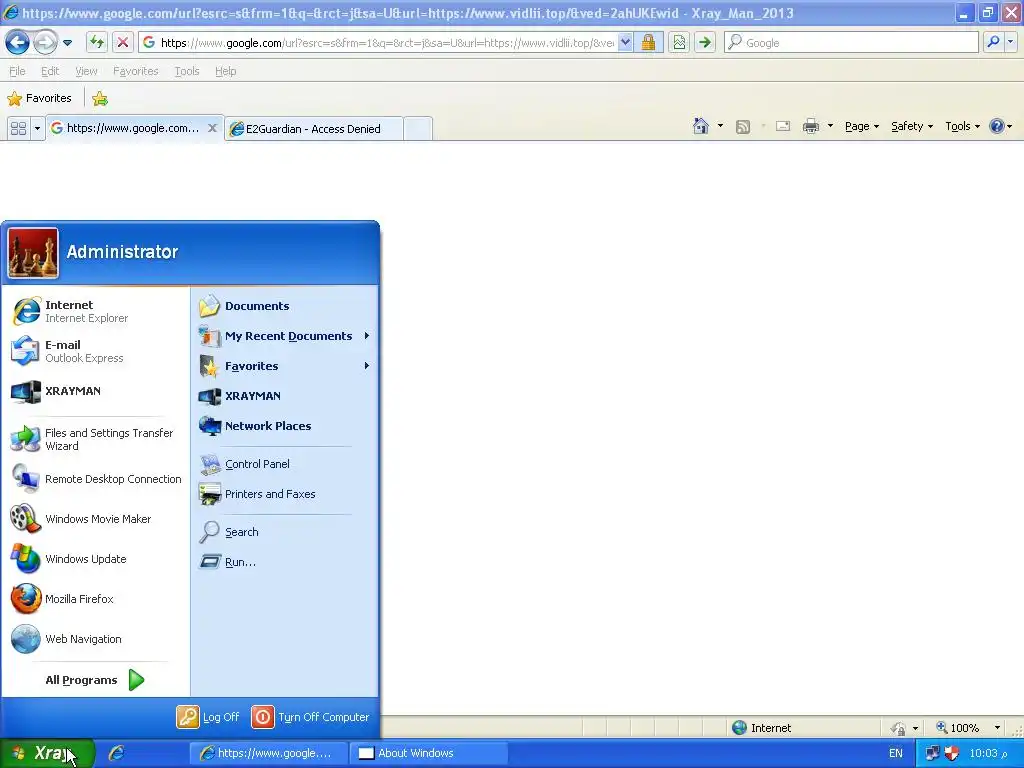Switch to E2Guardian - Access Denied tab
Image resolution: width=1024 pixels, height=768 pixels.
click(313, 129)
